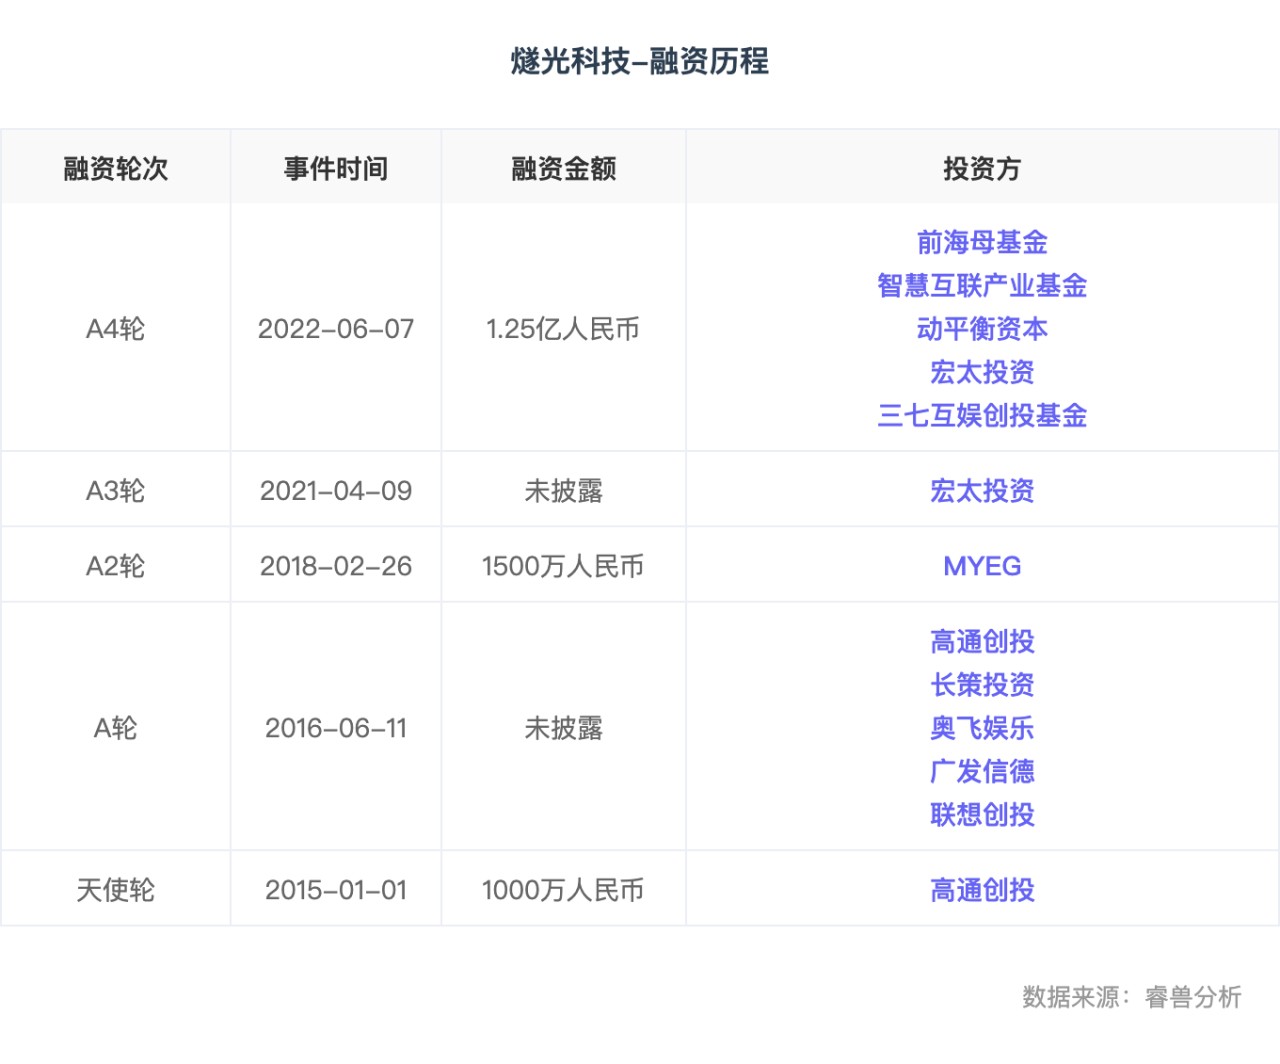Select the 天使轮 round cell
Screen dimensions: 1280x1064
point(116,890)
